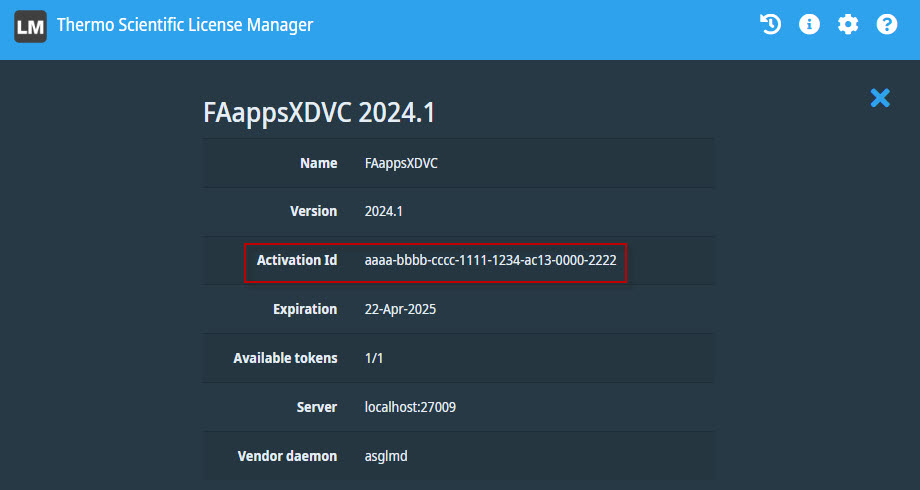The image size is (920, 490).
Task: Click the Activation Id field label
Action: point(297,260)
